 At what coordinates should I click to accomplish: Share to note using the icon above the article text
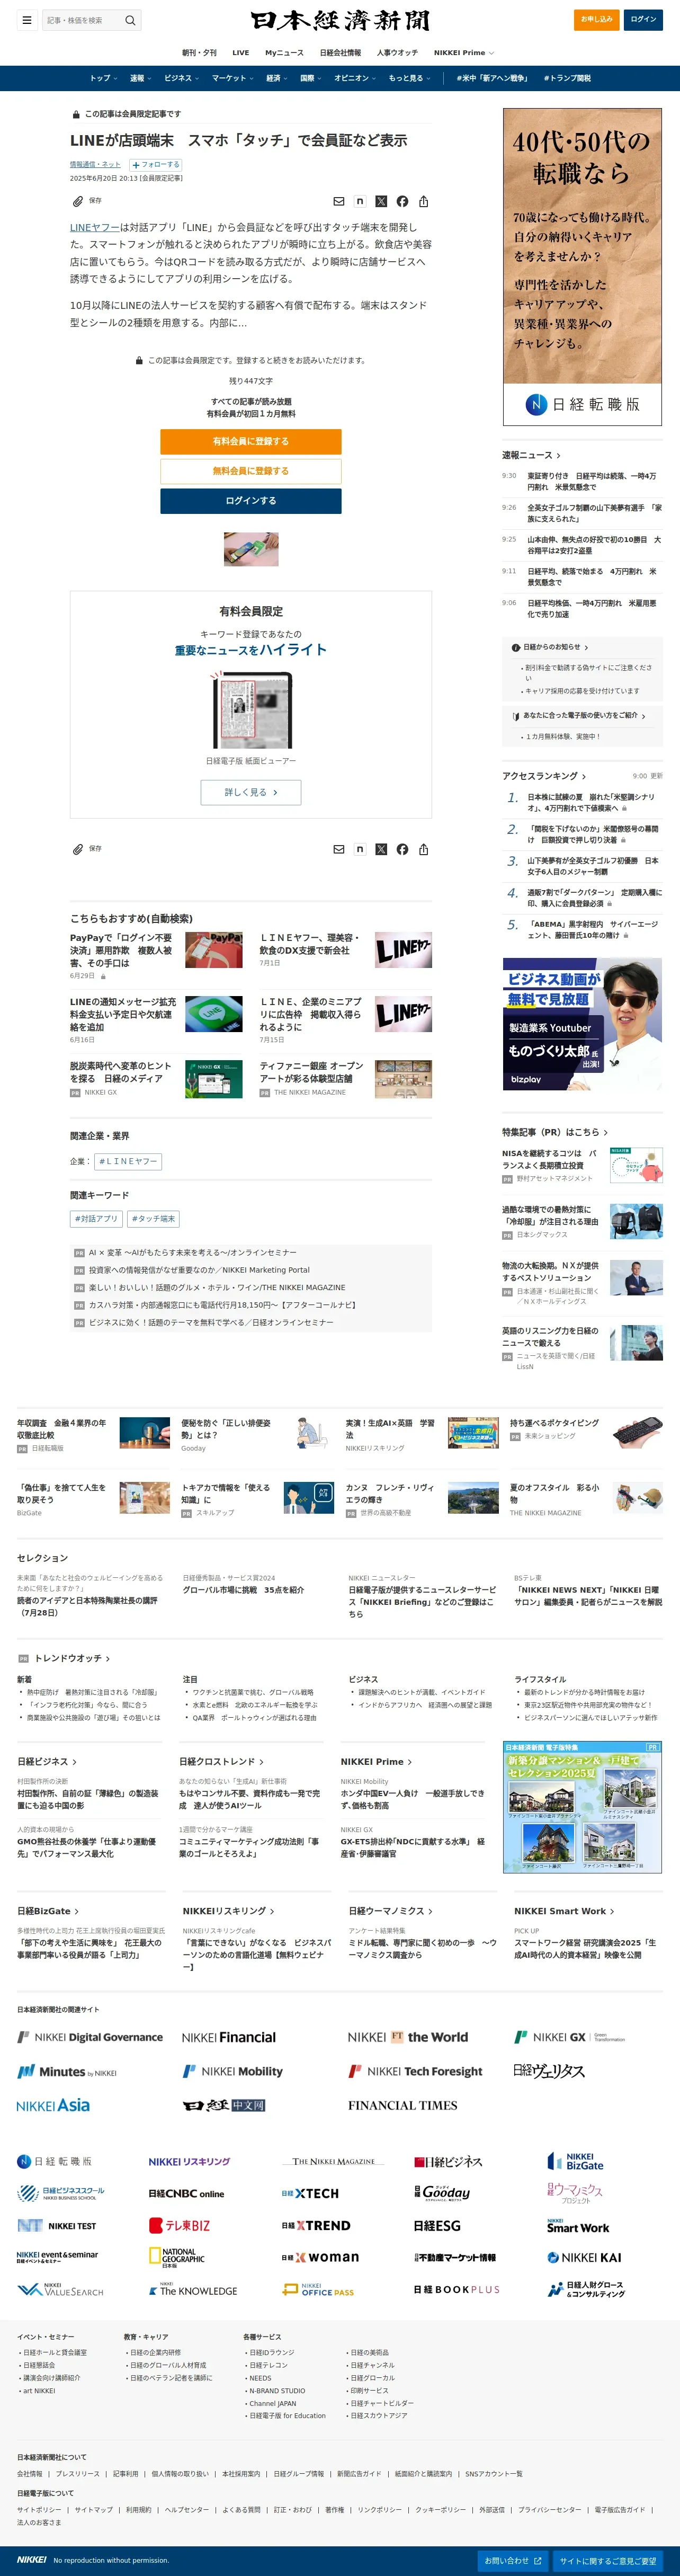click(360, 201)
